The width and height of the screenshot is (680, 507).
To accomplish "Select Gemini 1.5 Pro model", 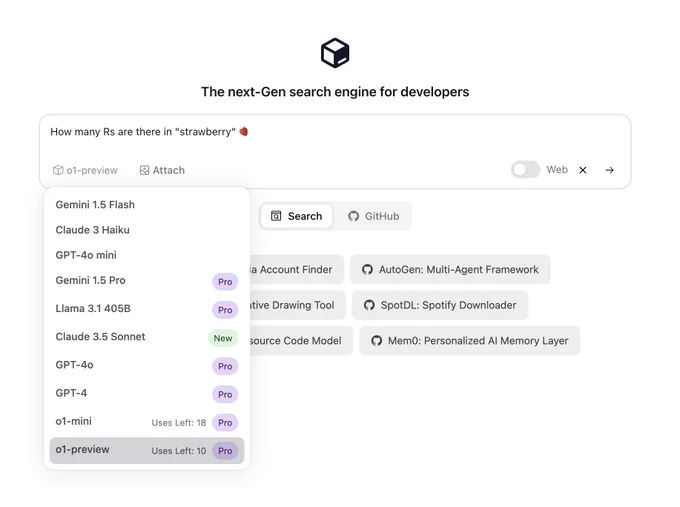I will 147,281.
